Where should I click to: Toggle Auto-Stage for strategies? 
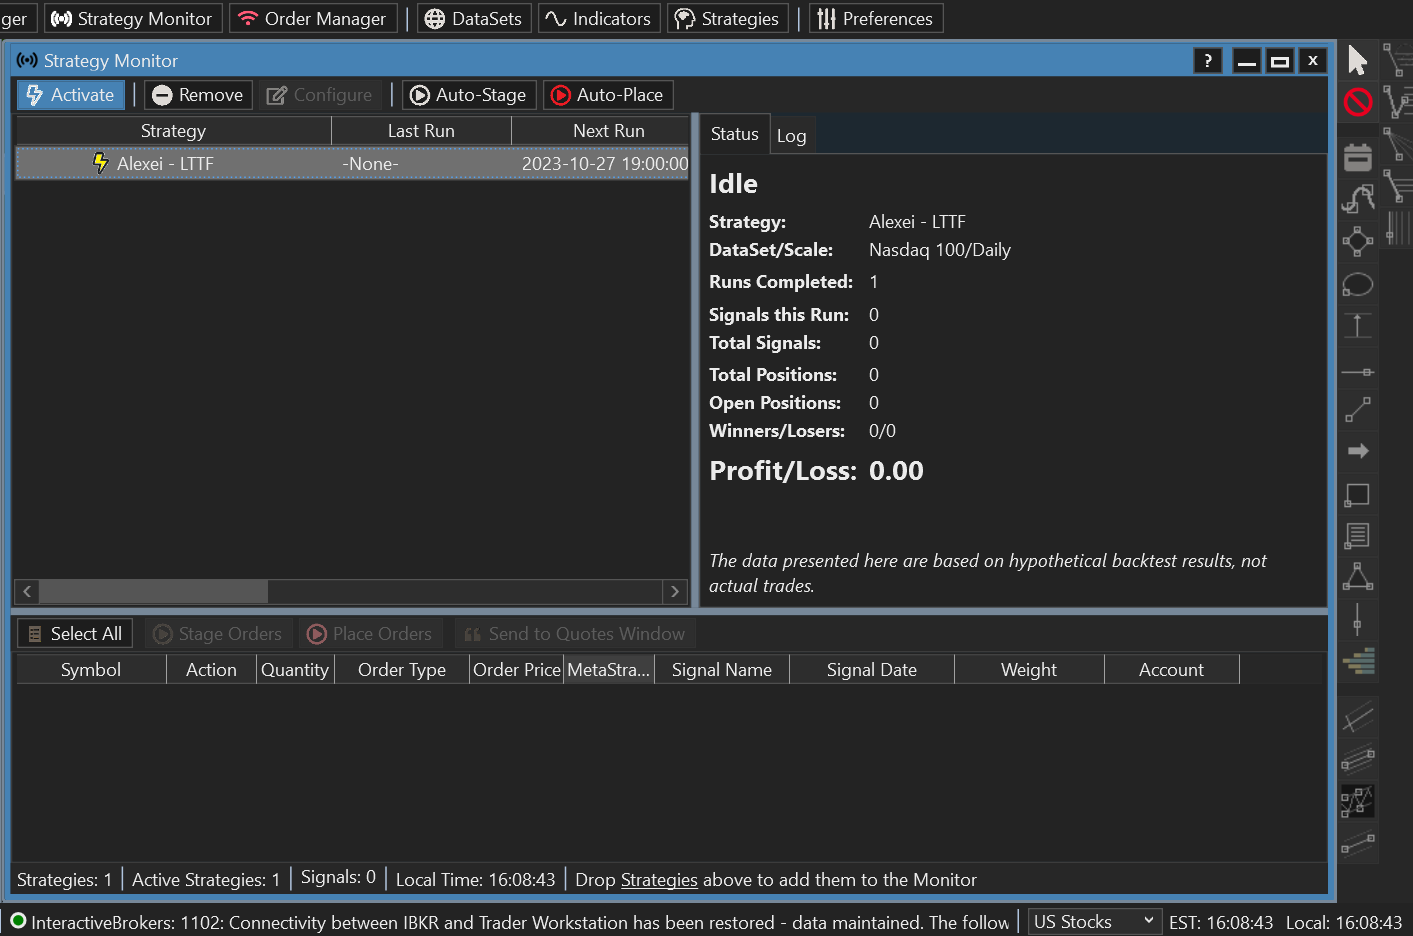[469, 95]
